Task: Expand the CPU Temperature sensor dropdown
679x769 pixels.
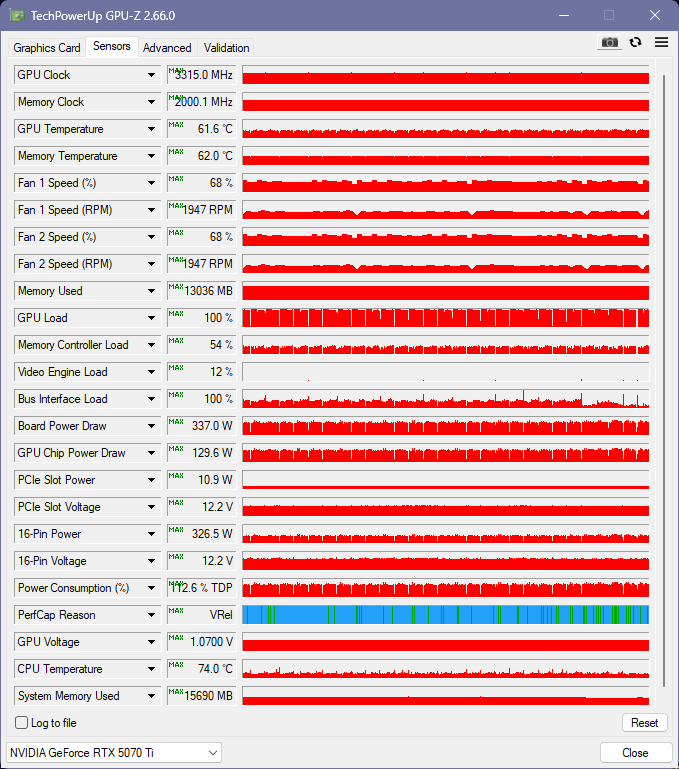Action: click(x=151, y=669)
